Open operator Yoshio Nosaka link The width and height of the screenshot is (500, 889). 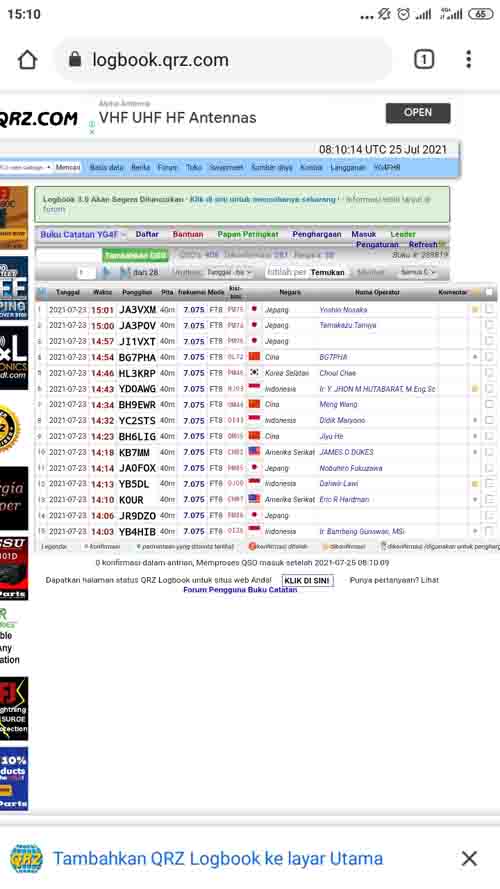(x=343, y=310)
